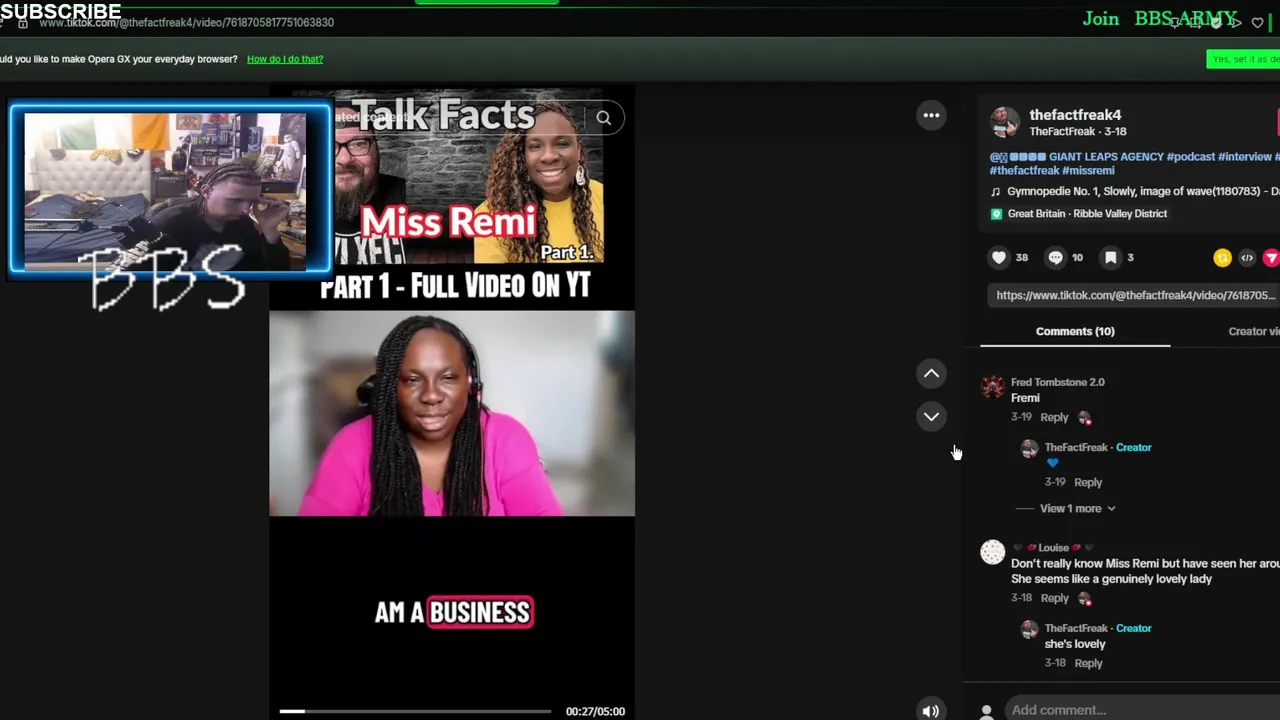Open Louise's commenter avatar
Image resolution: width=1280 pixels, height=720 pixels.
click(992, 552)
